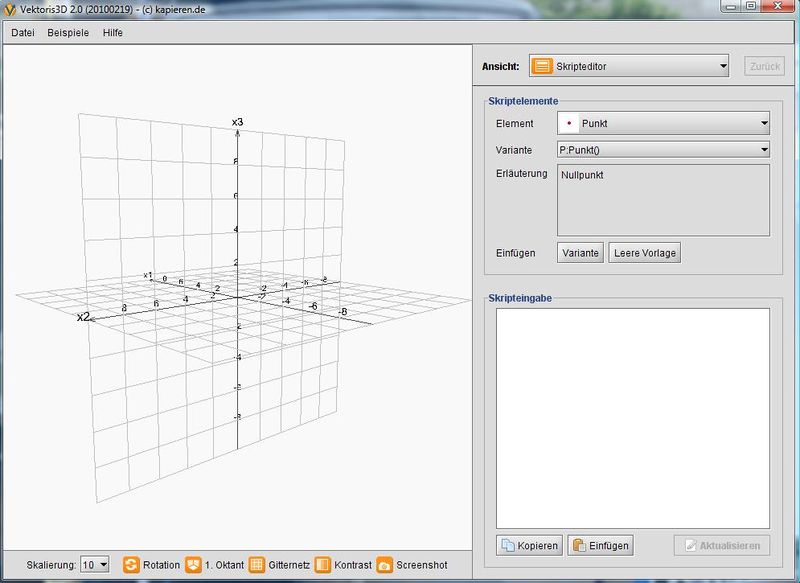The height and width of the screenshot is (583, 800).
Task: Open the Hilfe menu
Action: coord(113,32)
